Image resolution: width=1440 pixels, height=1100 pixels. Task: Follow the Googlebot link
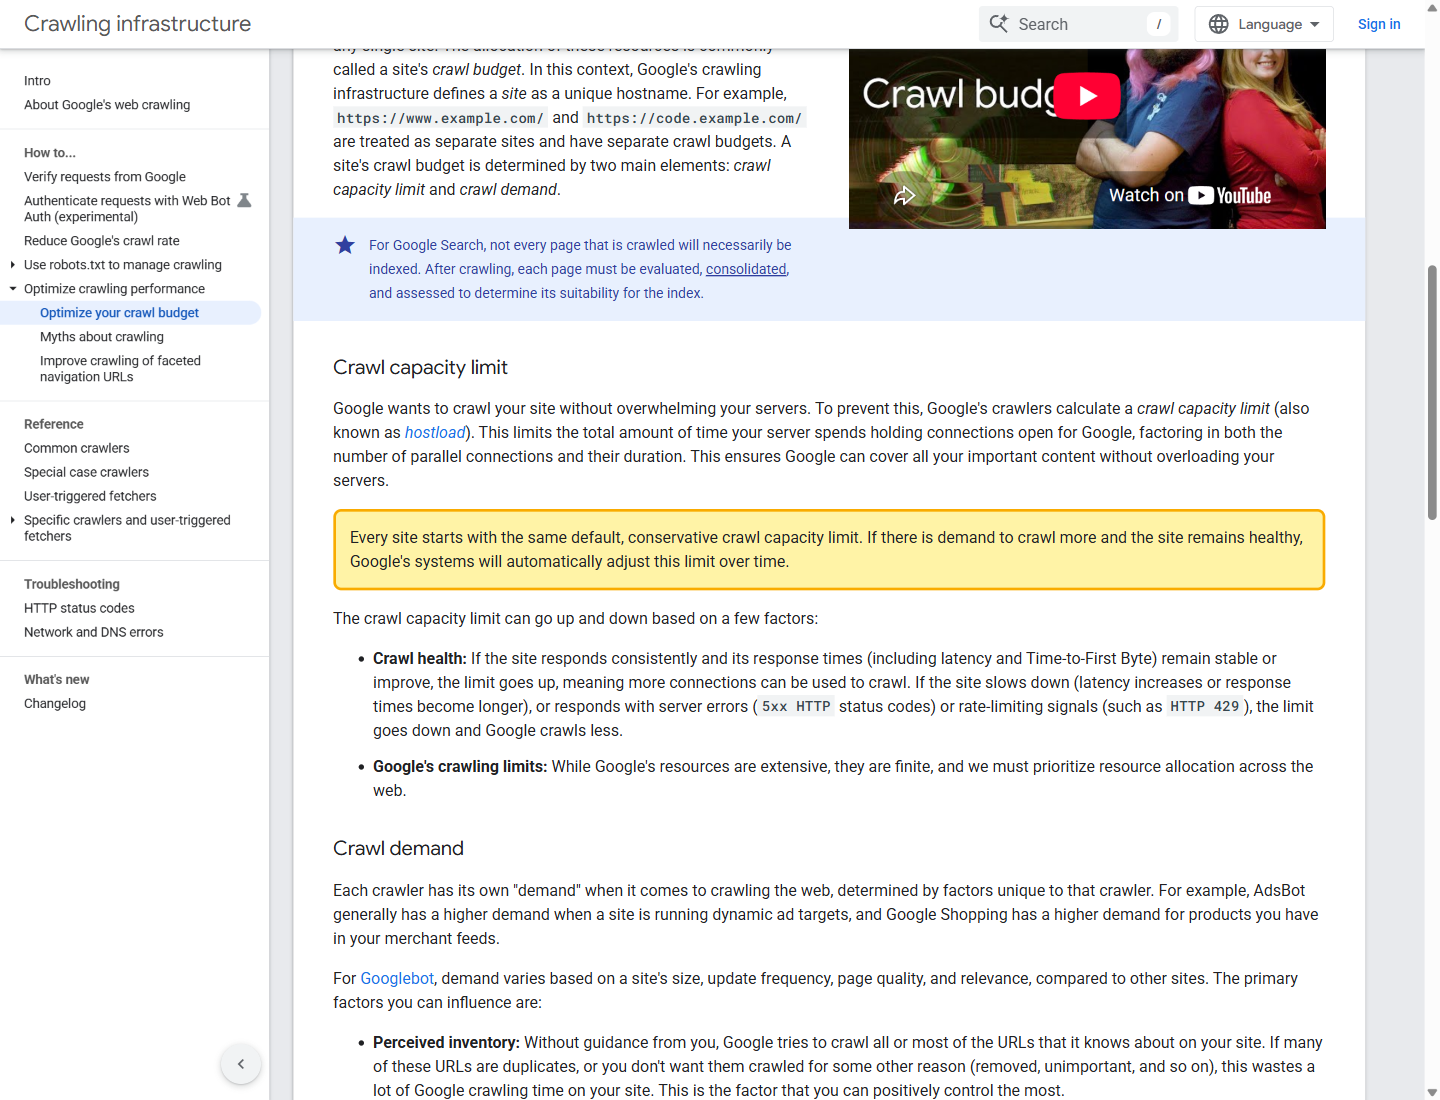pos(397,979)
